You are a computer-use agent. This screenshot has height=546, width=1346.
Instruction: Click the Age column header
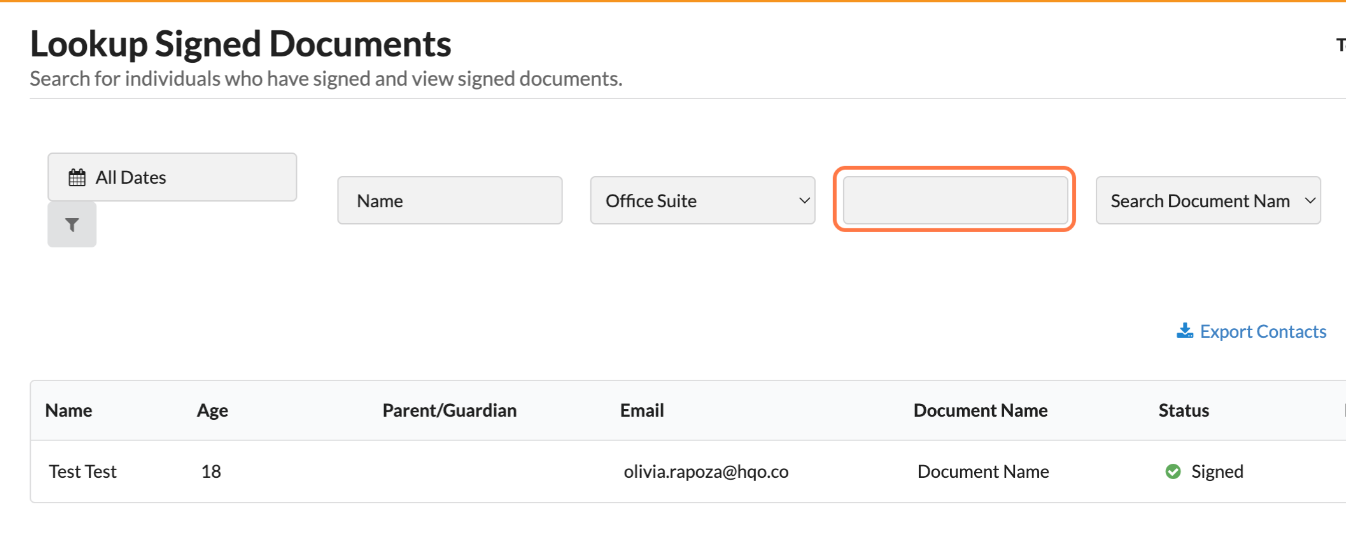(212, 411)
